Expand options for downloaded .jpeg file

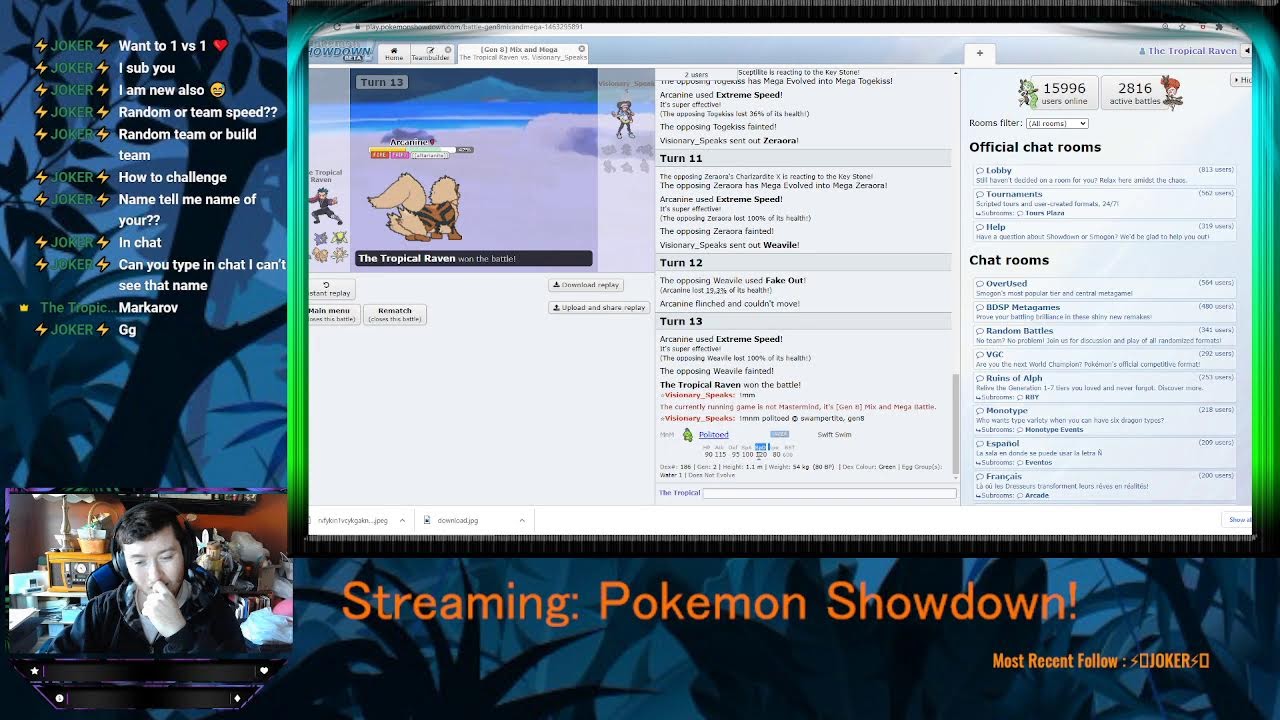pyautogui.click(x=402, y=520)
